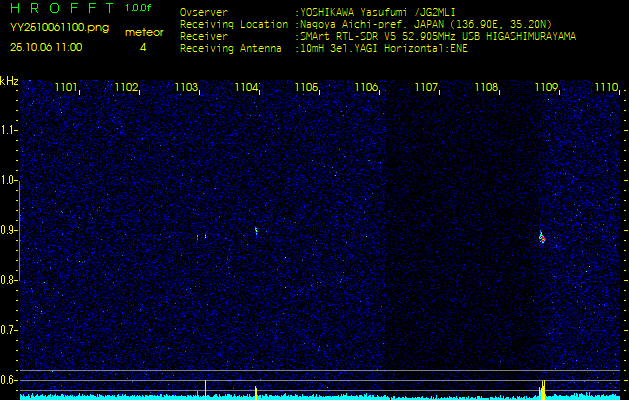
Task: Click the 0.6 kHz axis label
Action: [x=9, y=379]
